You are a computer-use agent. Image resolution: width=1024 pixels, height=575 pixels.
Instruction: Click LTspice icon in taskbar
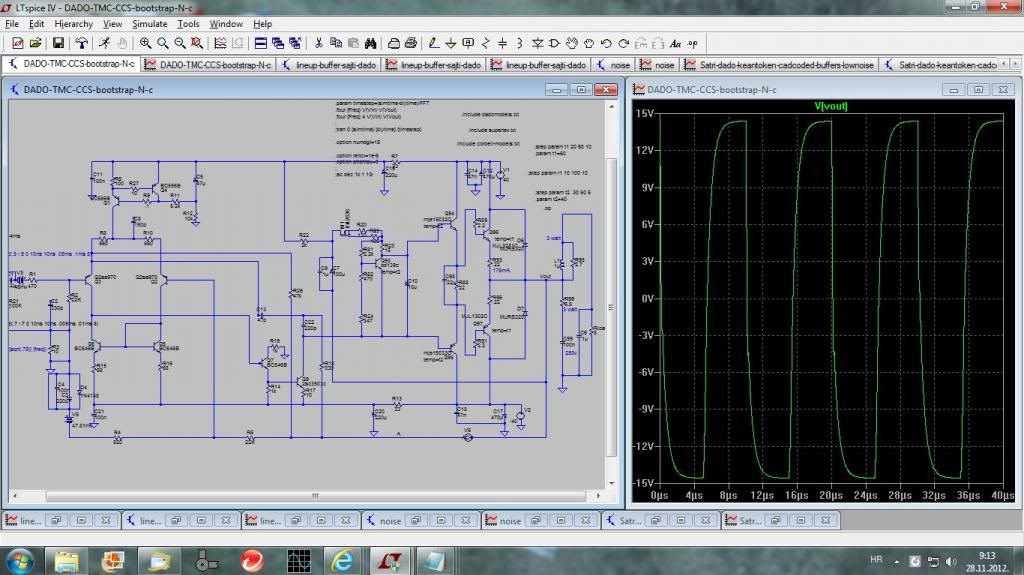(389, 561)
